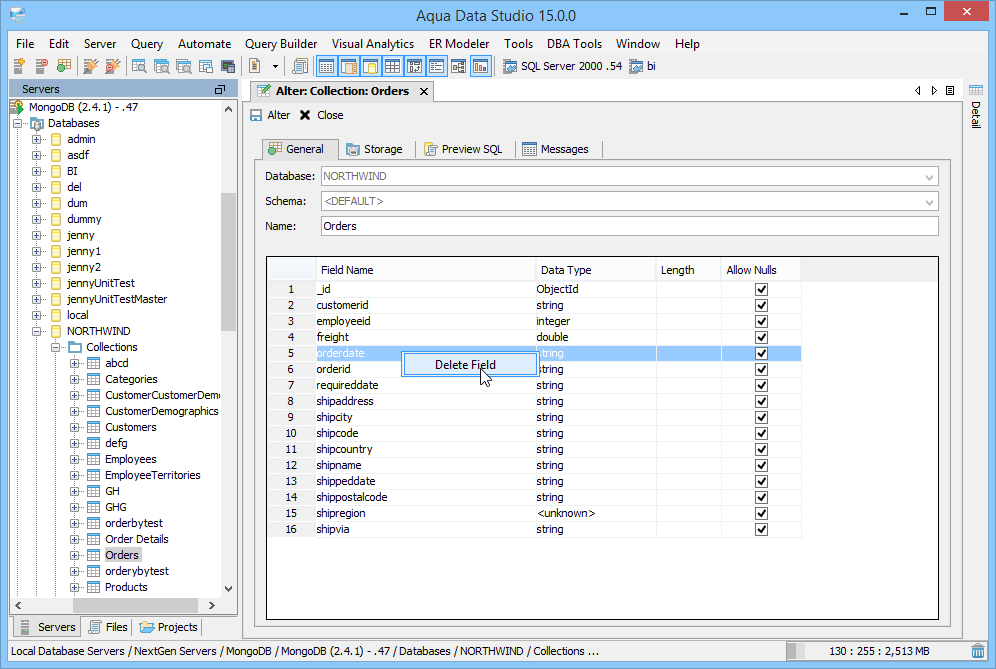
Task: Click the SQL Server 2000 .54 connection icon
Action: tap(510, 67)
